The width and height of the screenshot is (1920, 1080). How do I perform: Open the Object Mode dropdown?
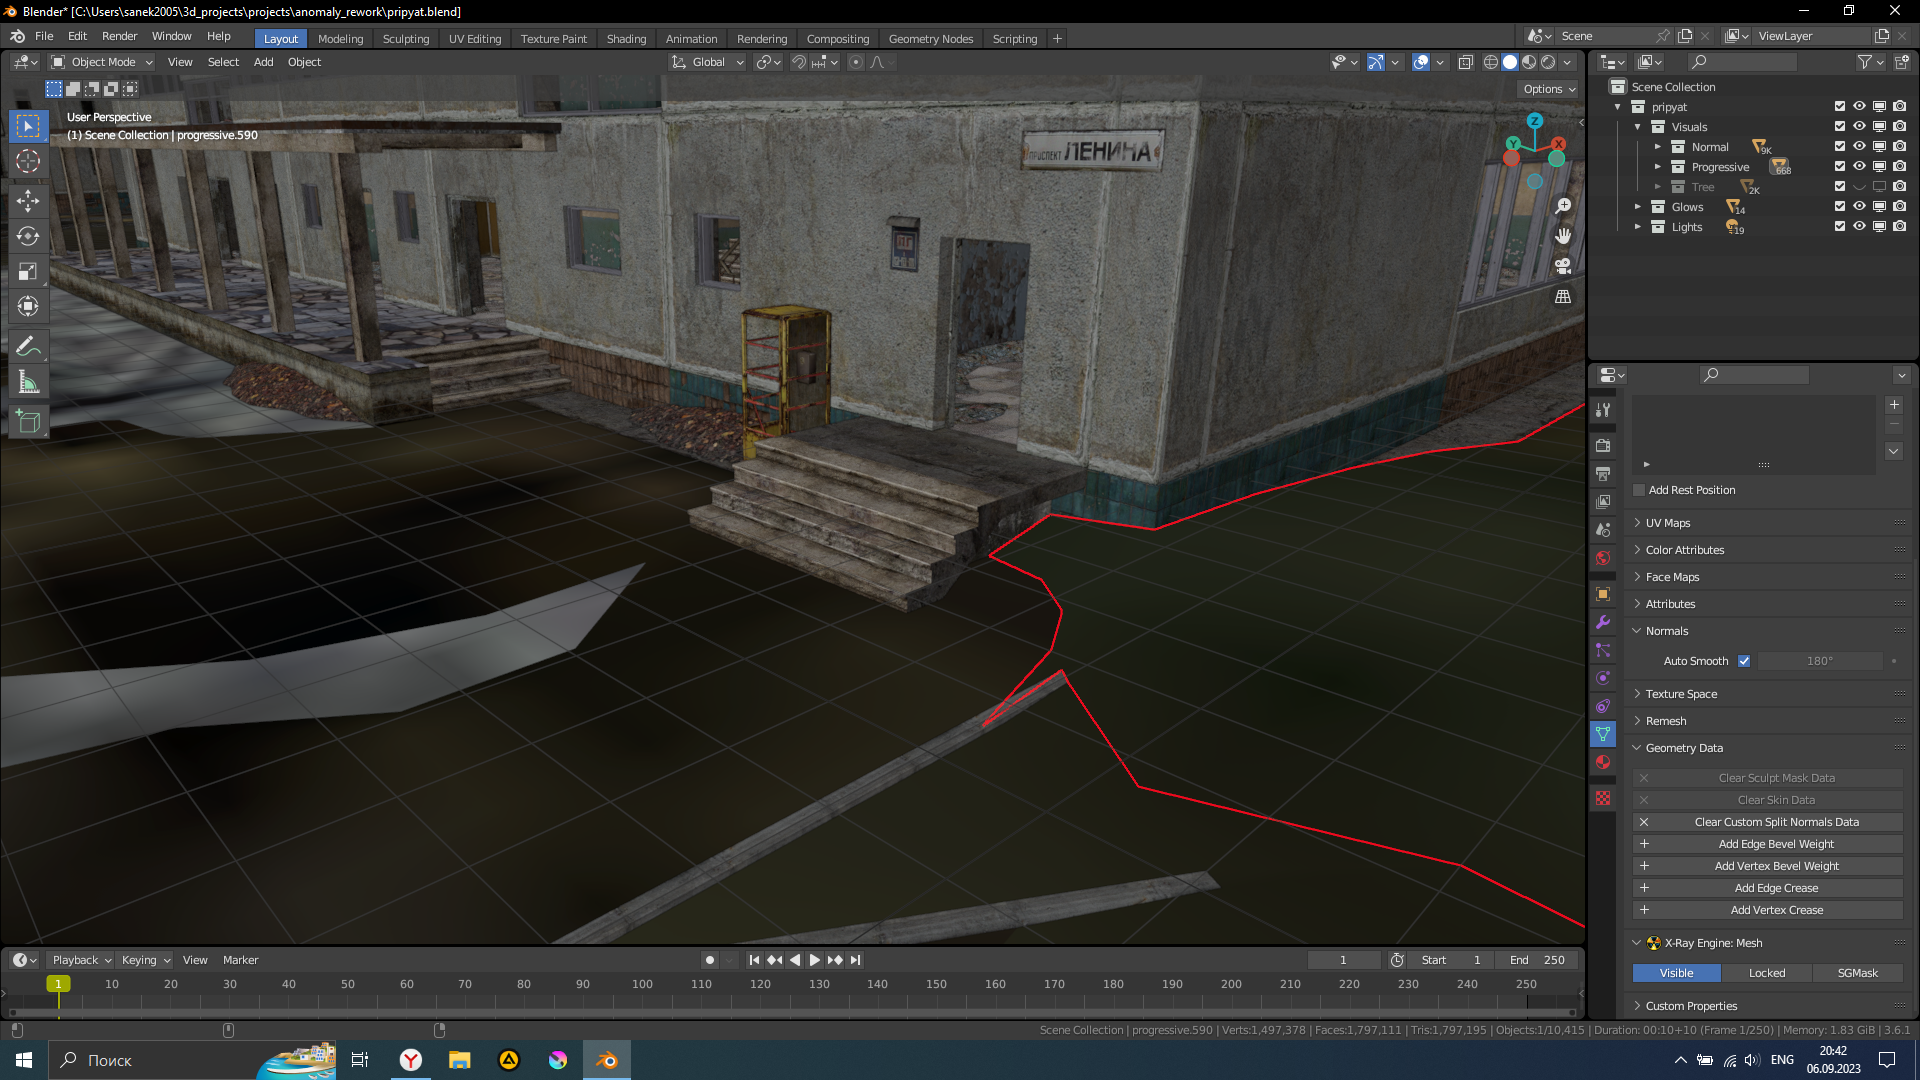tap(102, 62)
